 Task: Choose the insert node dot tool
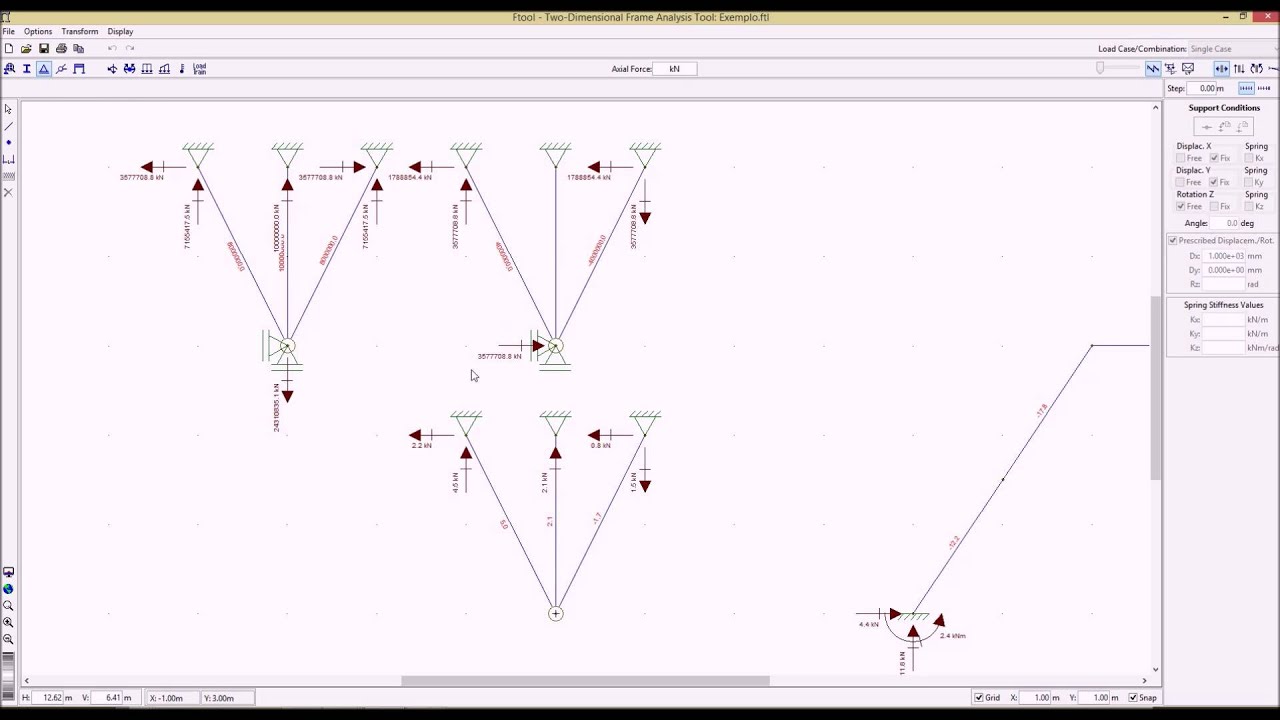8,142
